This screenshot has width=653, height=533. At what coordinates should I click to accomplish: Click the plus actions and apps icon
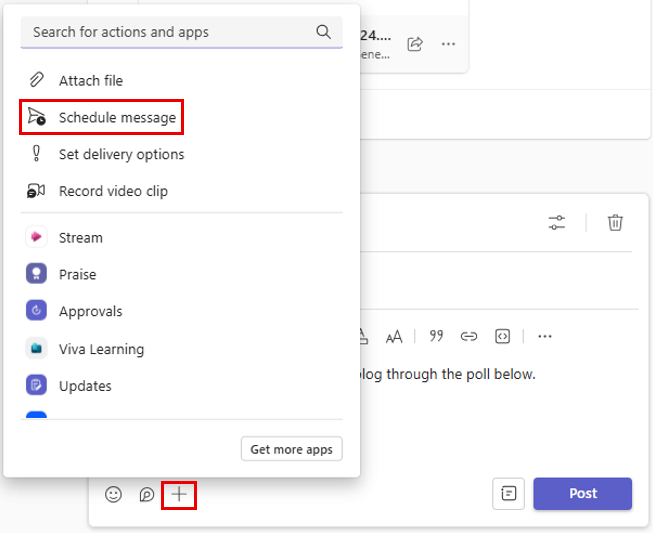[179, 494]
